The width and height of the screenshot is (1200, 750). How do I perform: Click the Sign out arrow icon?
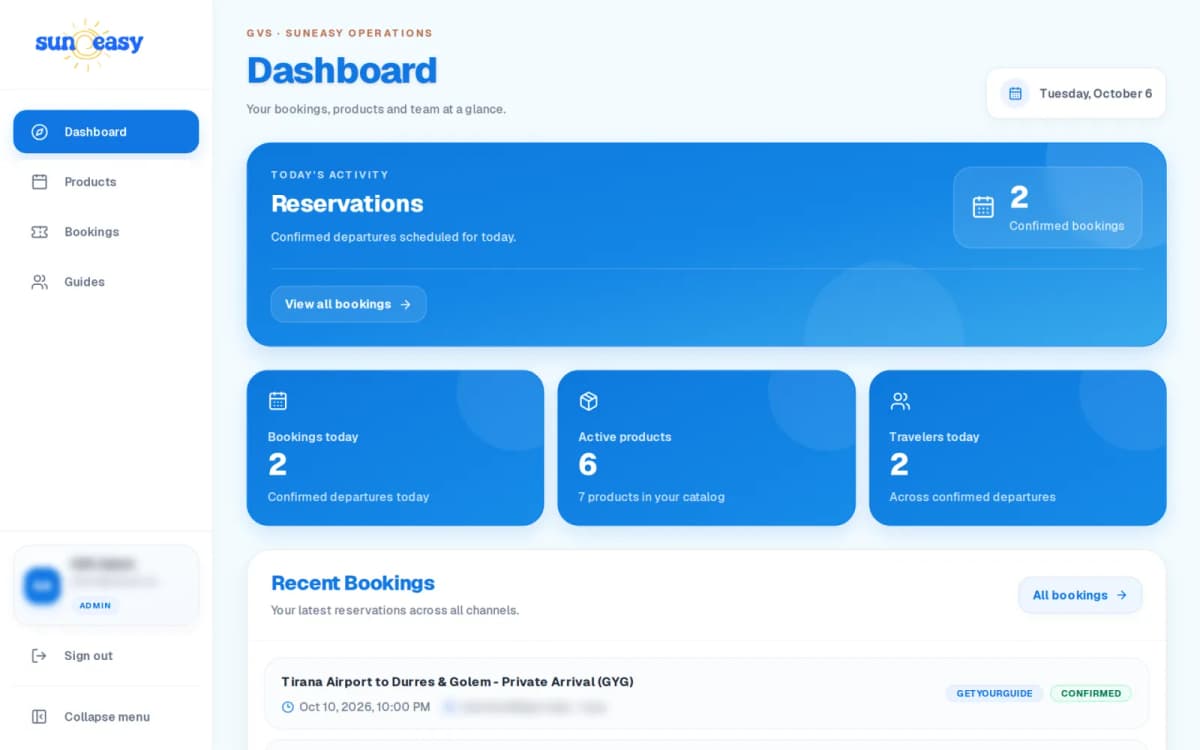click(40, 656)
